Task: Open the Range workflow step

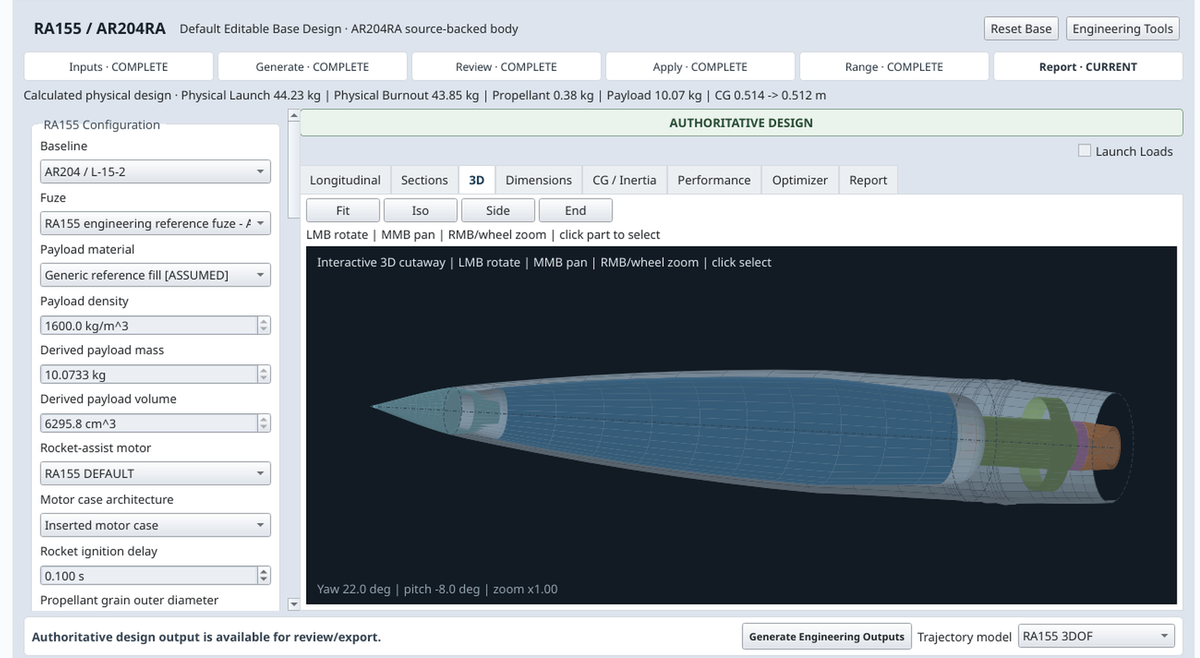Action: 894,67
